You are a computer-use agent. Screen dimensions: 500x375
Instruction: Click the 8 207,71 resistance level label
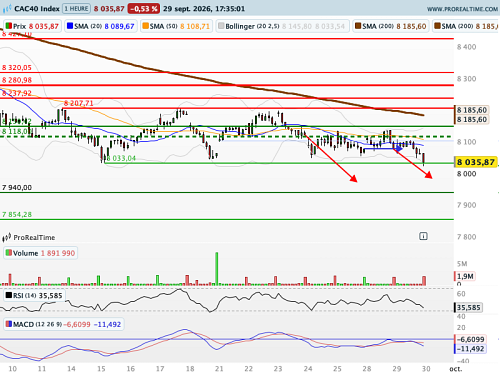pos(79,103)
